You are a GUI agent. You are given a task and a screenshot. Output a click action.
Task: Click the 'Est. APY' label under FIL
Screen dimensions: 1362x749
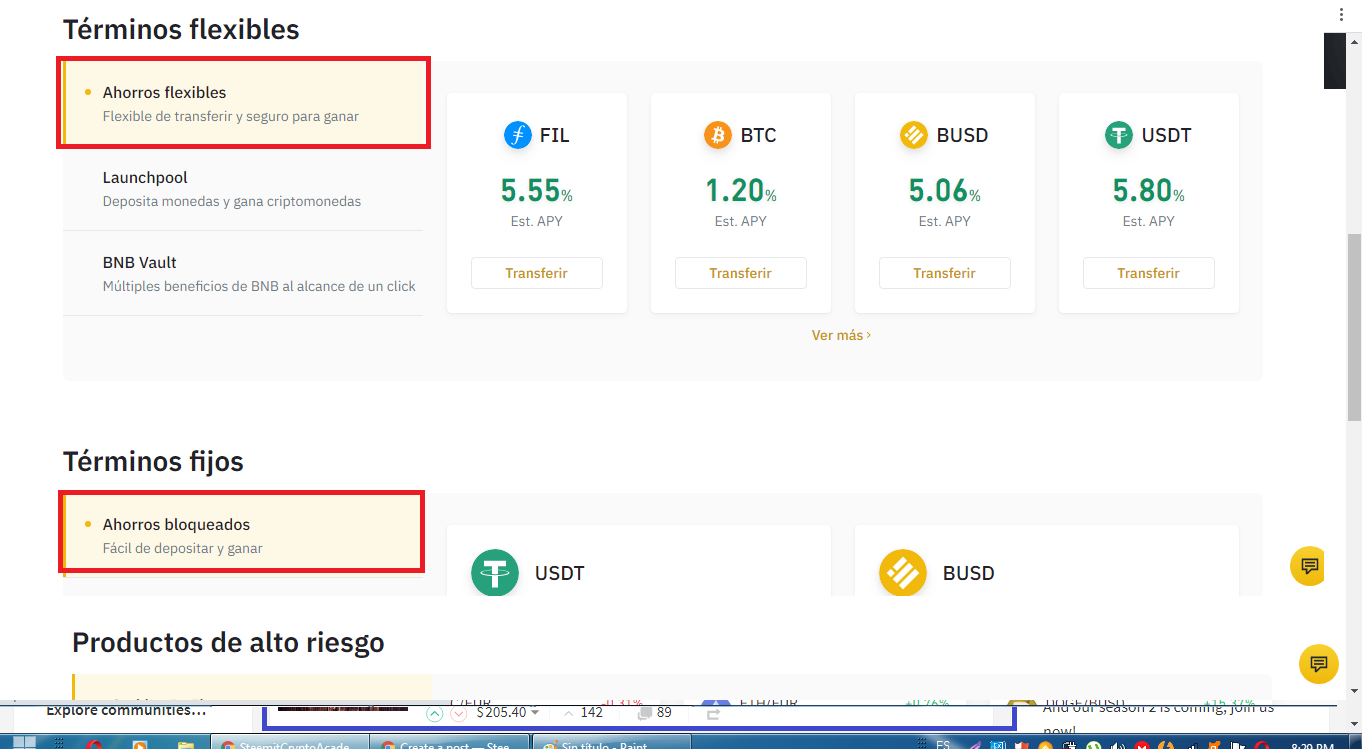pos(537,221)
